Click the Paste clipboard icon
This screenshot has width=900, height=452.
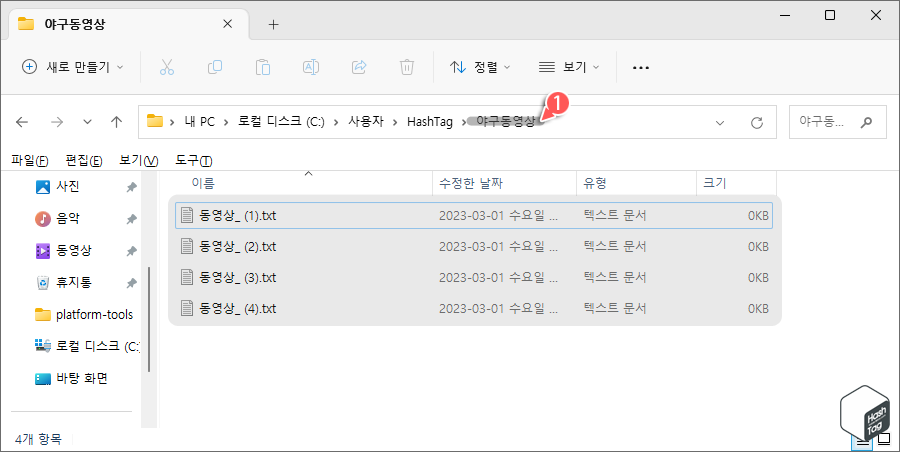[x=263, y=67]
